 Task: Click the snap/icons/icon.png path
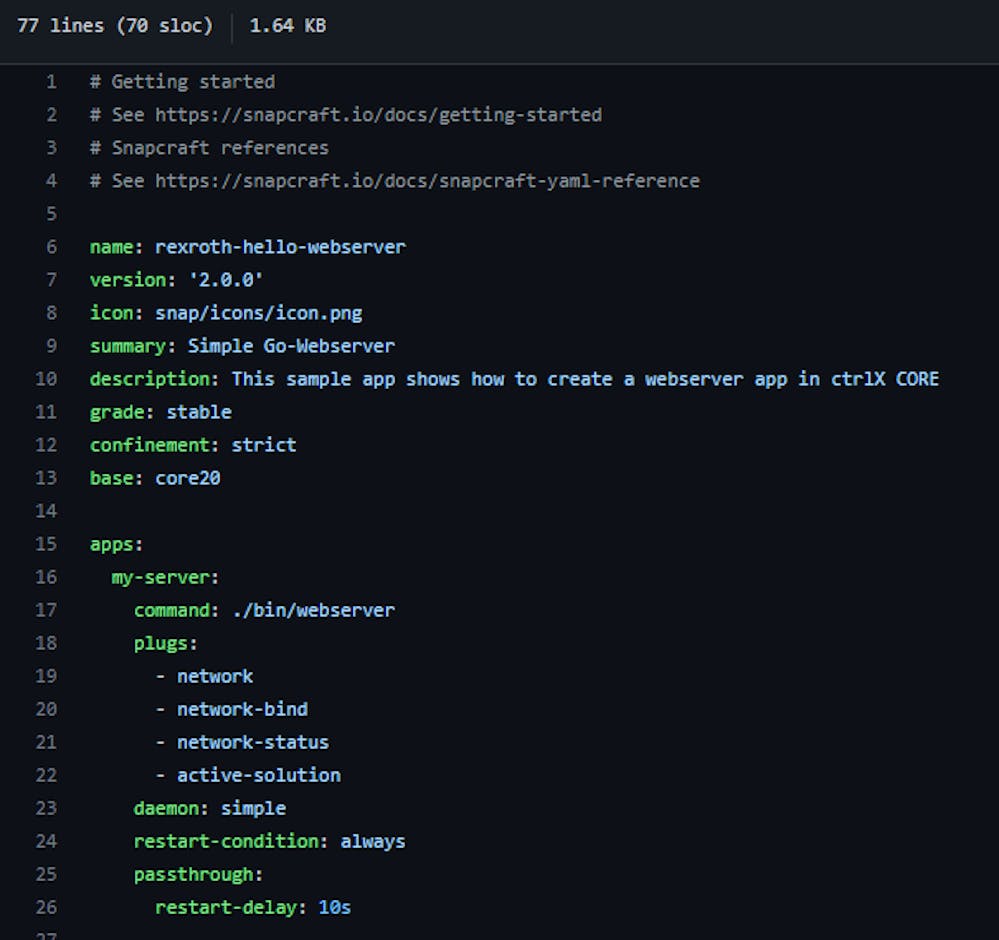(x=258, y=313)
